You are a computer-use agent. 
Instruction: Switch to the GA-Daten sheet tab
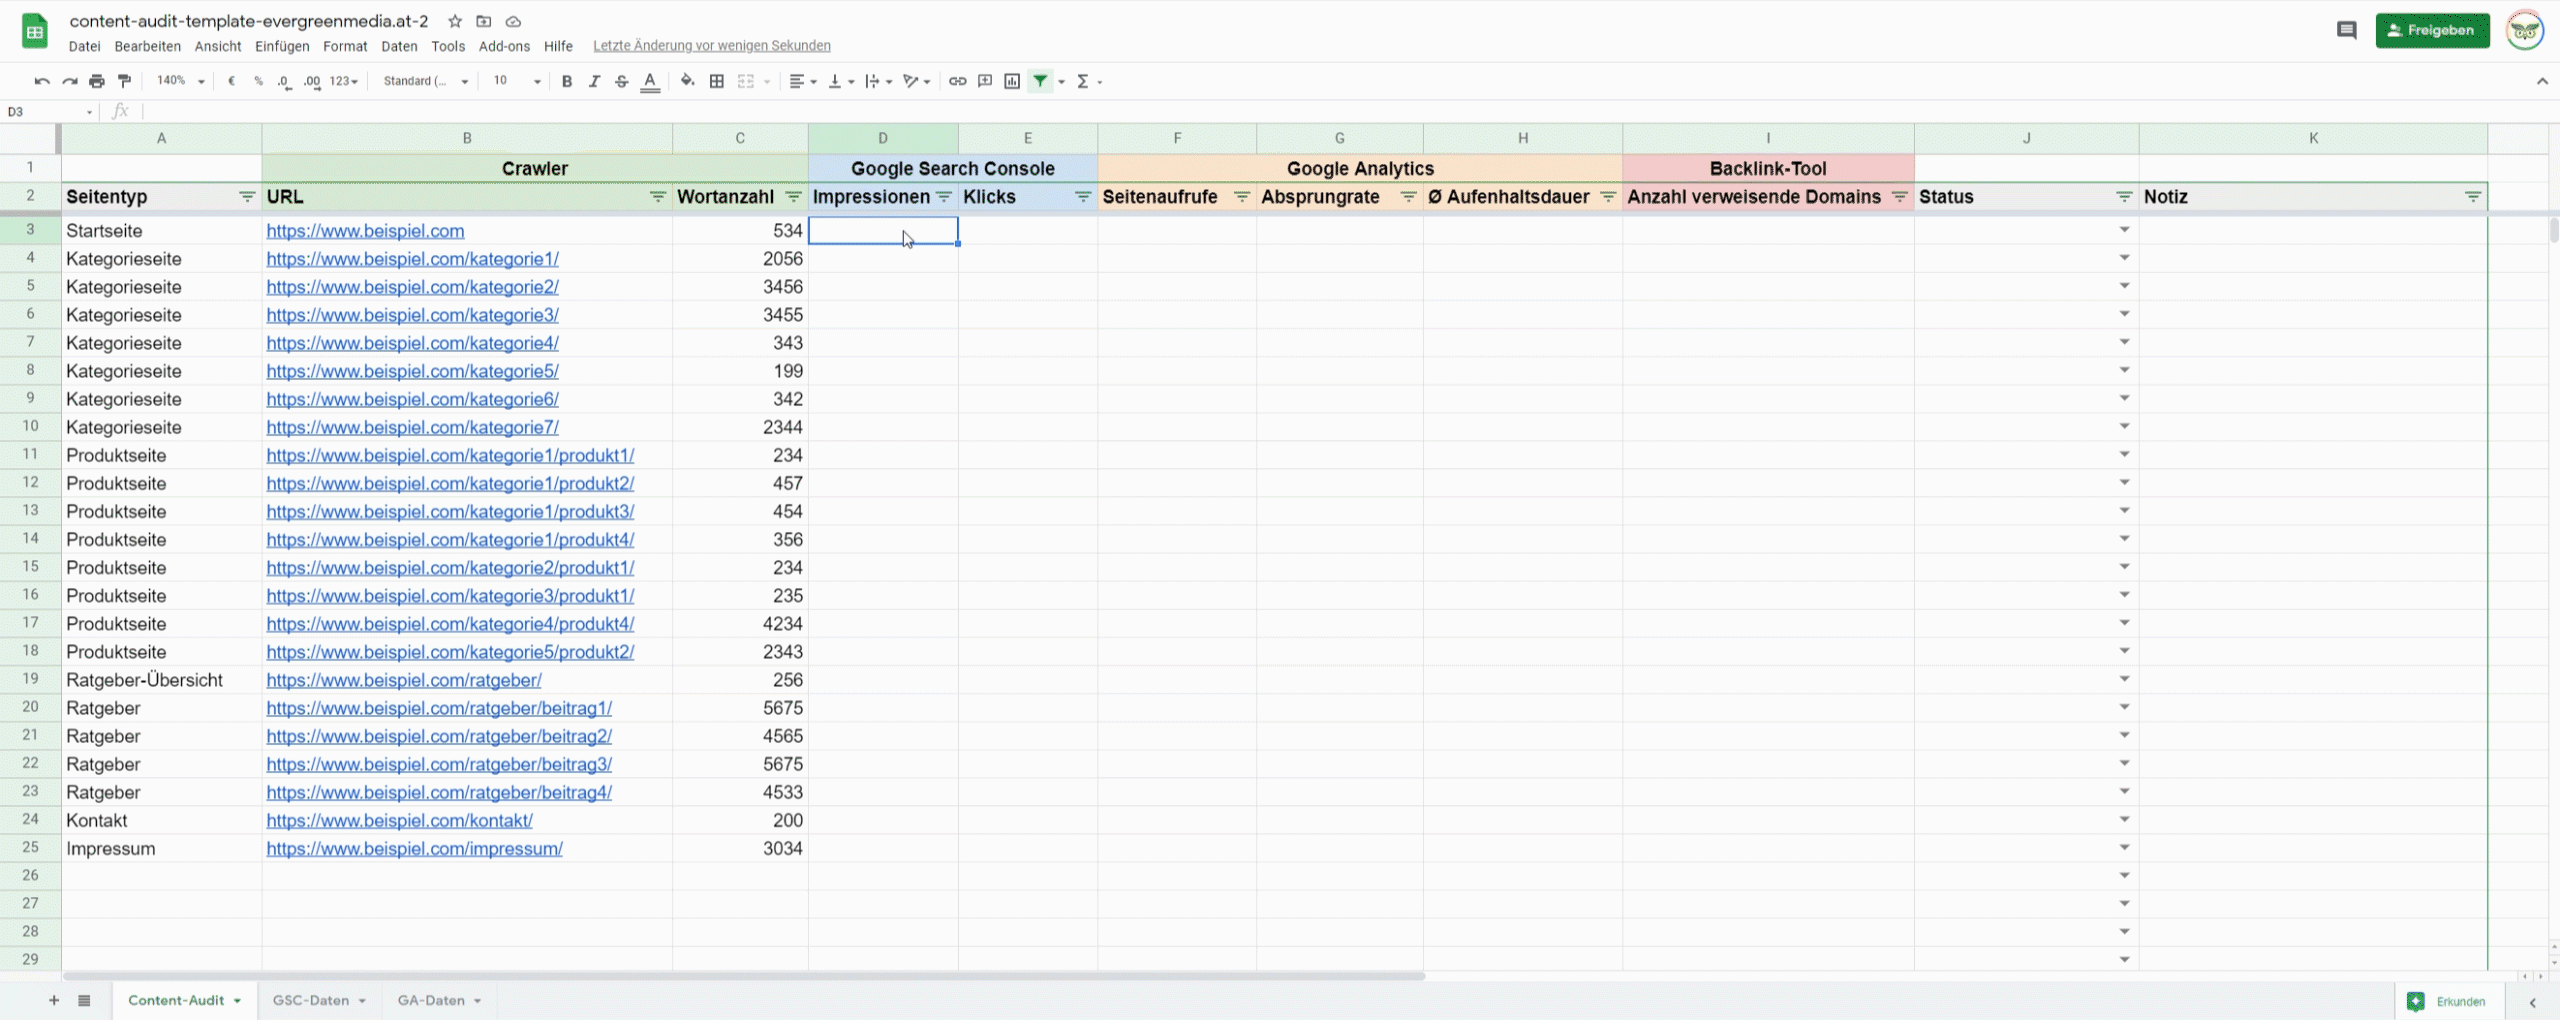click(438, 1000)
